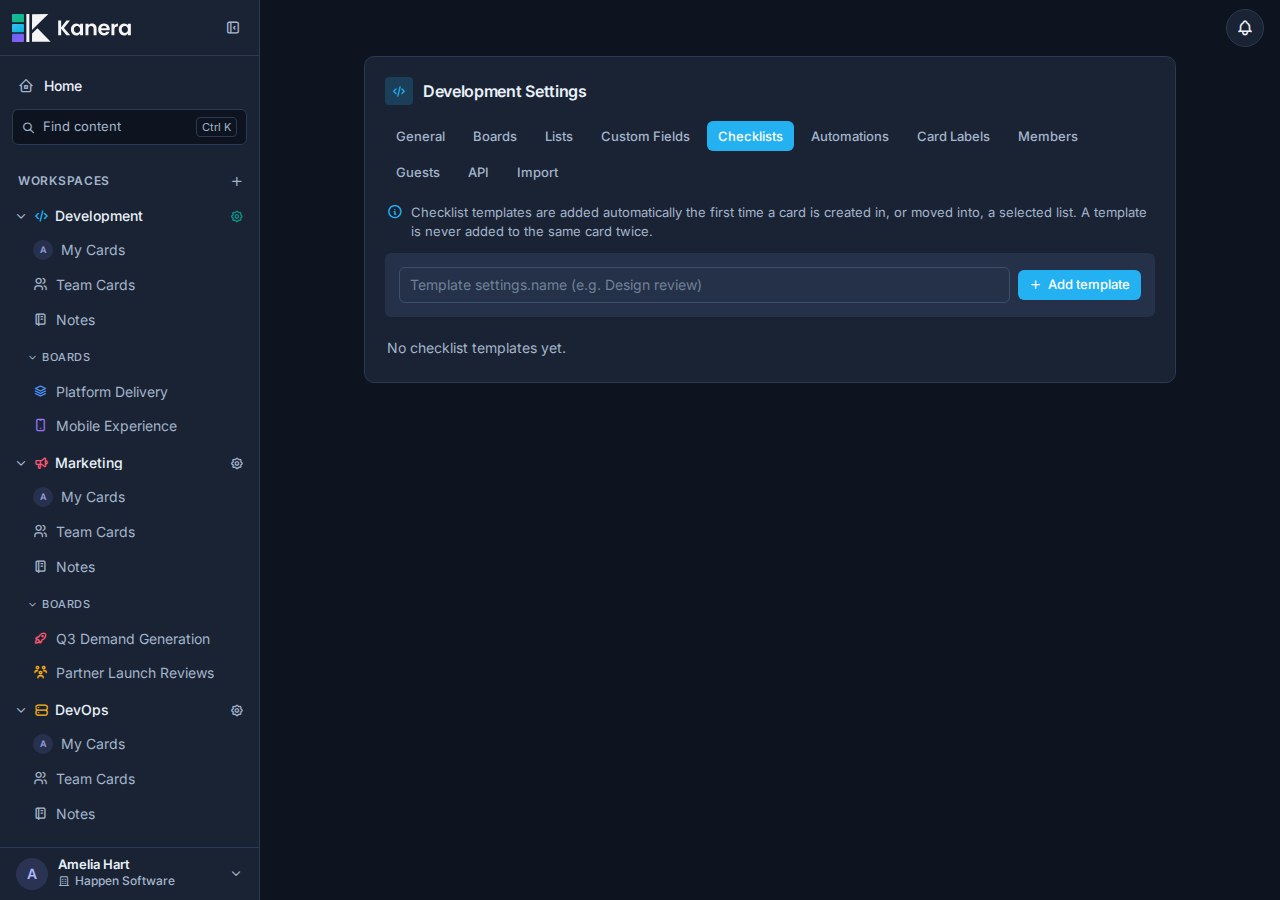The height and width of the screenshot is (900, 1280).
Task: Open the Amelia Hart account menu chevron
Action: pos(236,873)
